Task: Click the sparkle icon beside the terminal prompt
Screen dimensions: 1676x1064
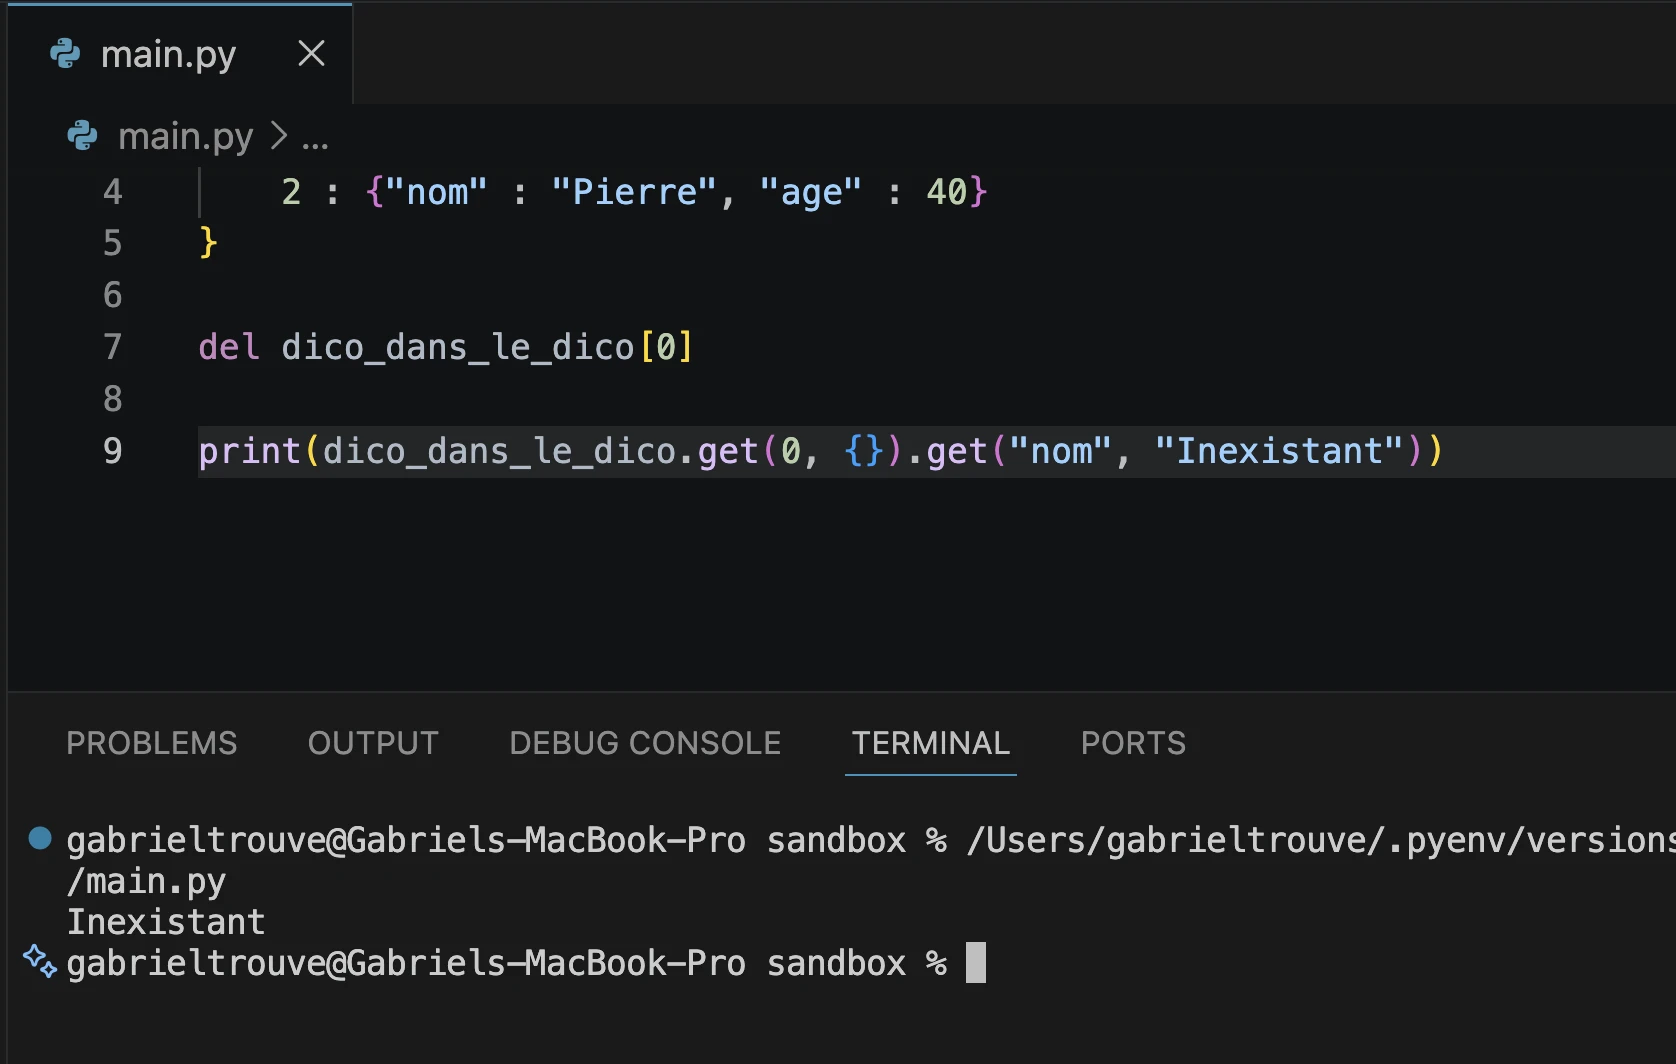Action: tap(40, 962)
